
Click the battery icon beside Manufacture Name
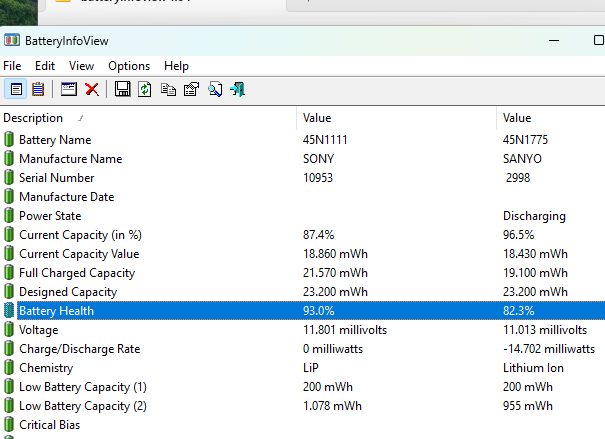9,159
